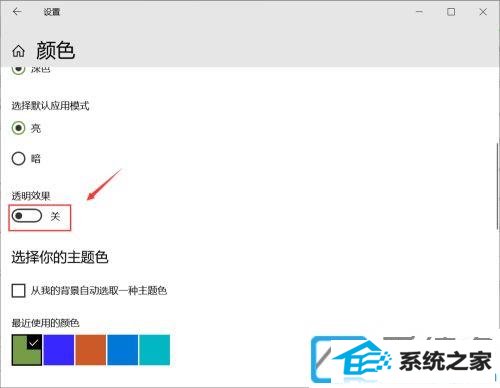Pick the violet-blue recent color swatch
Image resolution: width=500 pixels, height=388 pixels.
(x=59, y=350)
